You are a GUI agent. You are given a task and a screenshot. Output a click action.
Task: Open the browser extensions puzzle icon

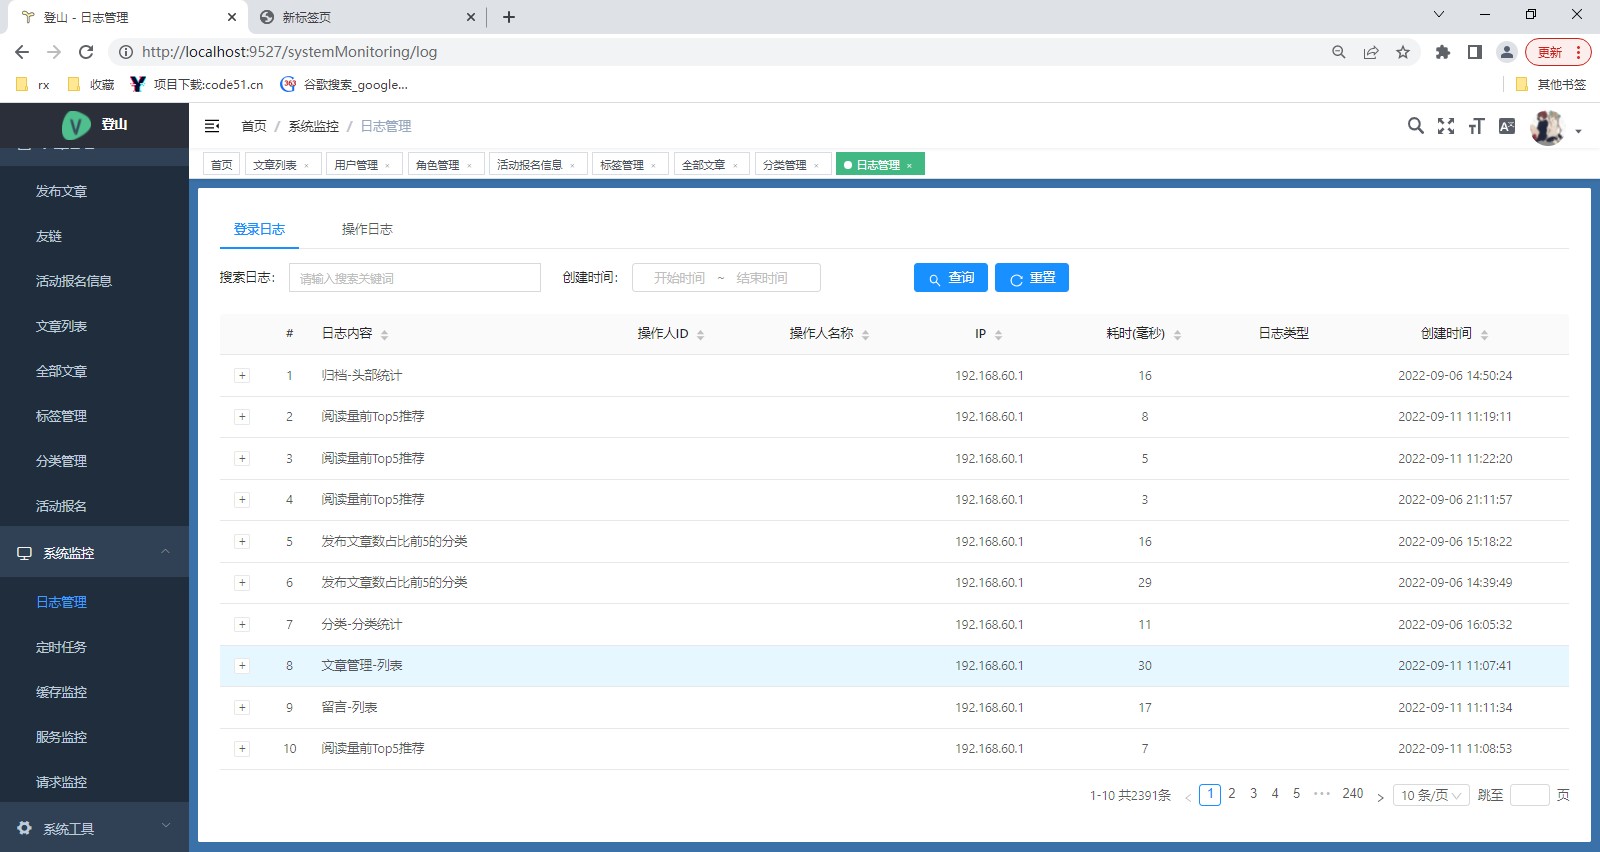(1442, 52)
